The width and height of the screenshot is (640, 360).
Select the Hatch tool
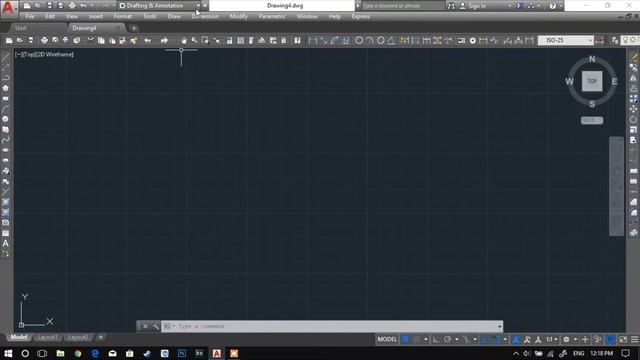5,202
